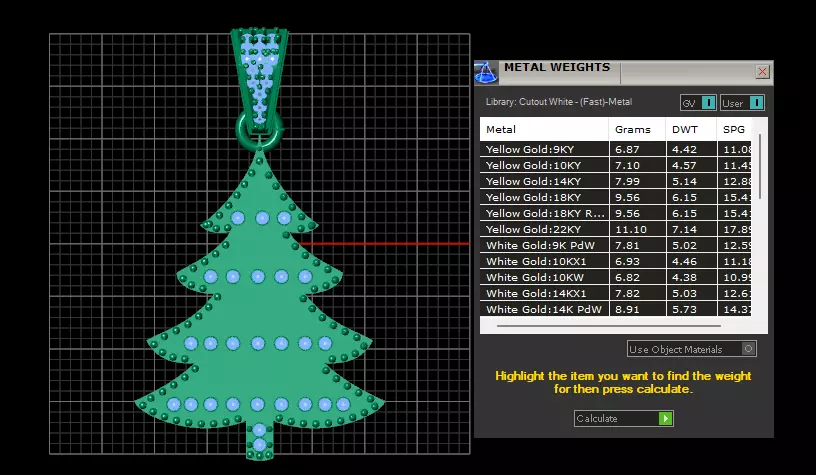The image size is (816, 475).
Task: Click the 7.99 grams cell
Action: 637,182
